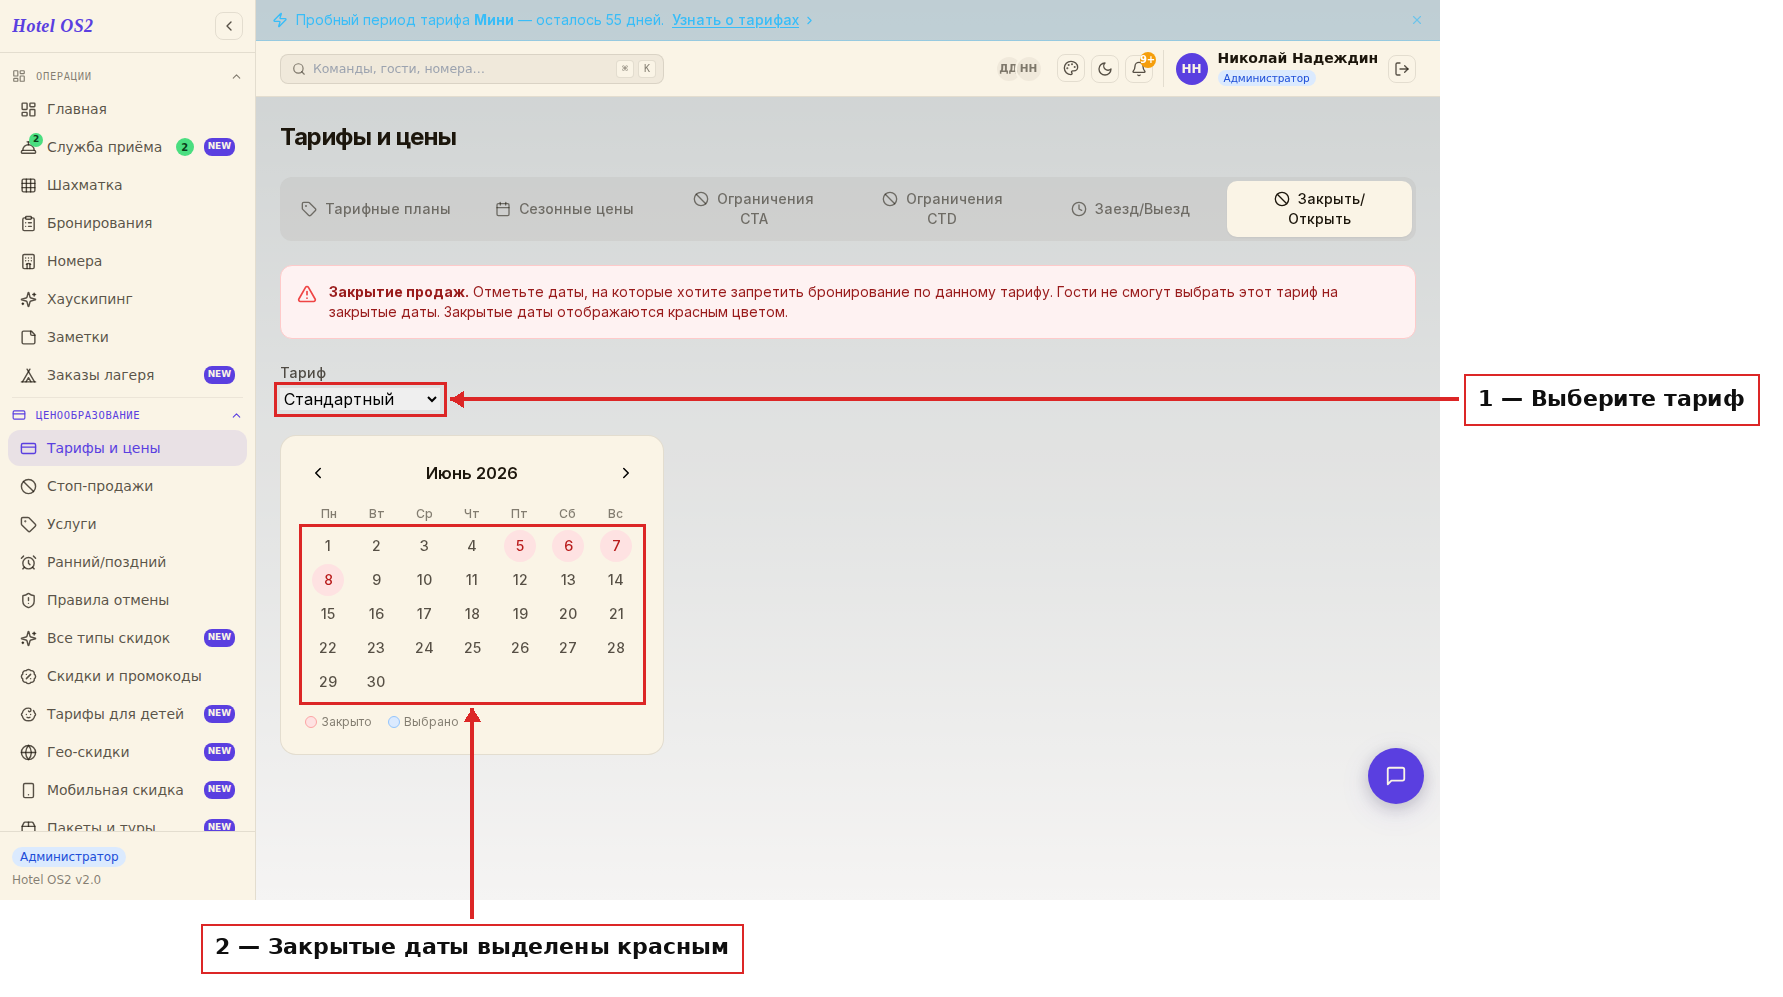
Task: Open the theme palette icon
Action: click(1071, 68)
